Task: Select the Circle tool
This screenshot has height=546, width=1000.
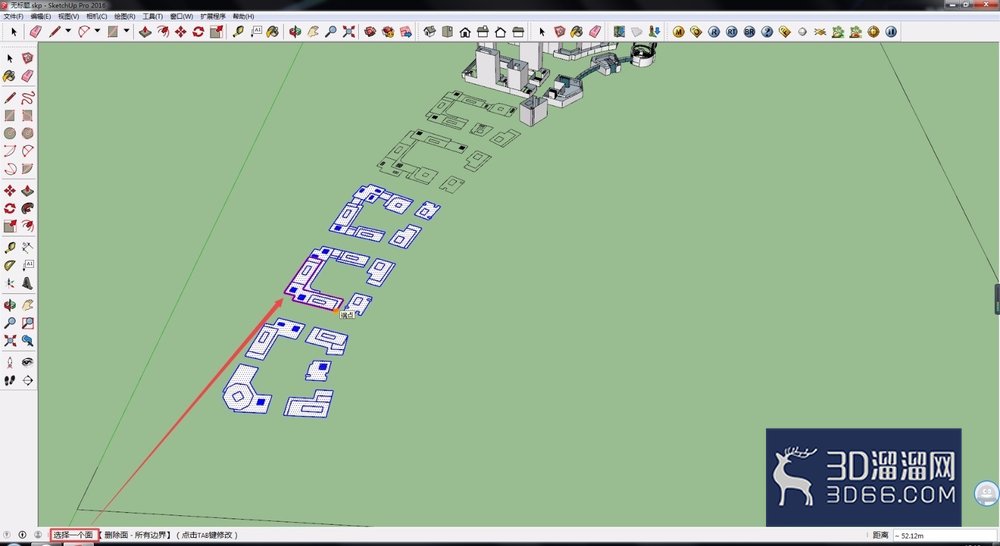Action: point(10,133)
